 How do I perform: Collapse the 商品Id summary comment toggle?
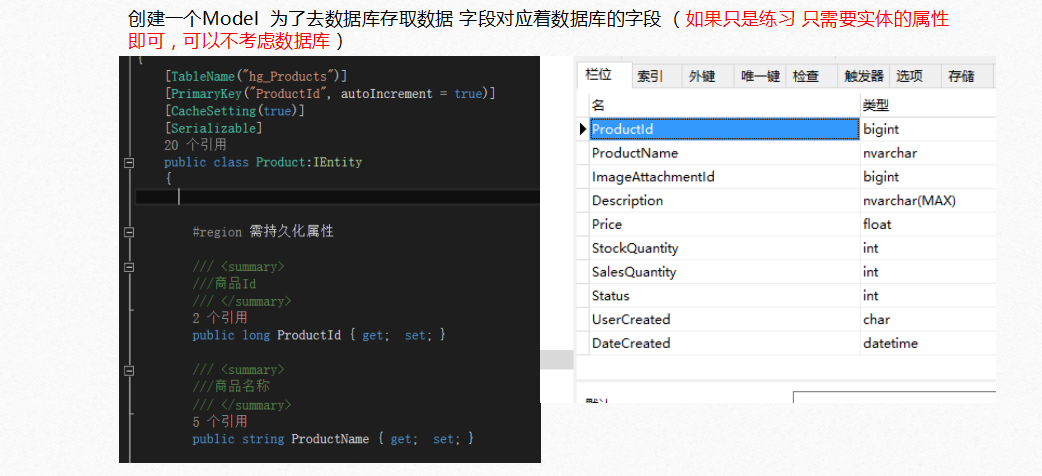tap(130, 267)
